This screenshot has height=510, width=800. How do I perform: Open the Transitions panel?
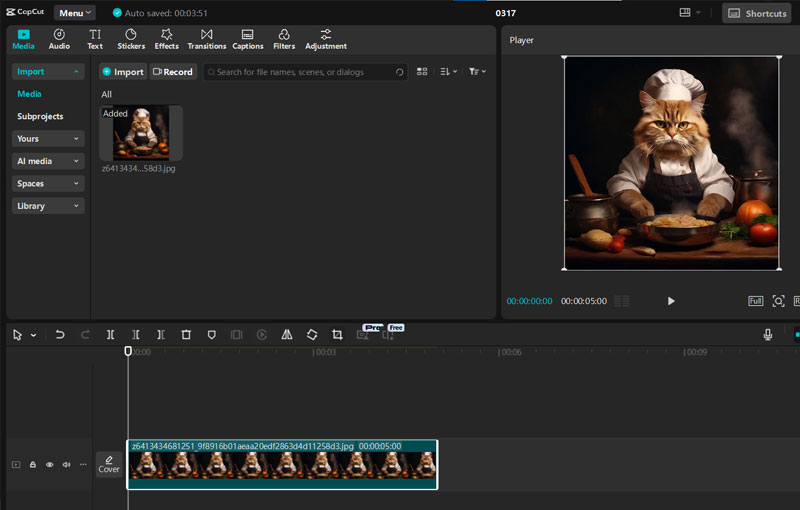[207, 39]
